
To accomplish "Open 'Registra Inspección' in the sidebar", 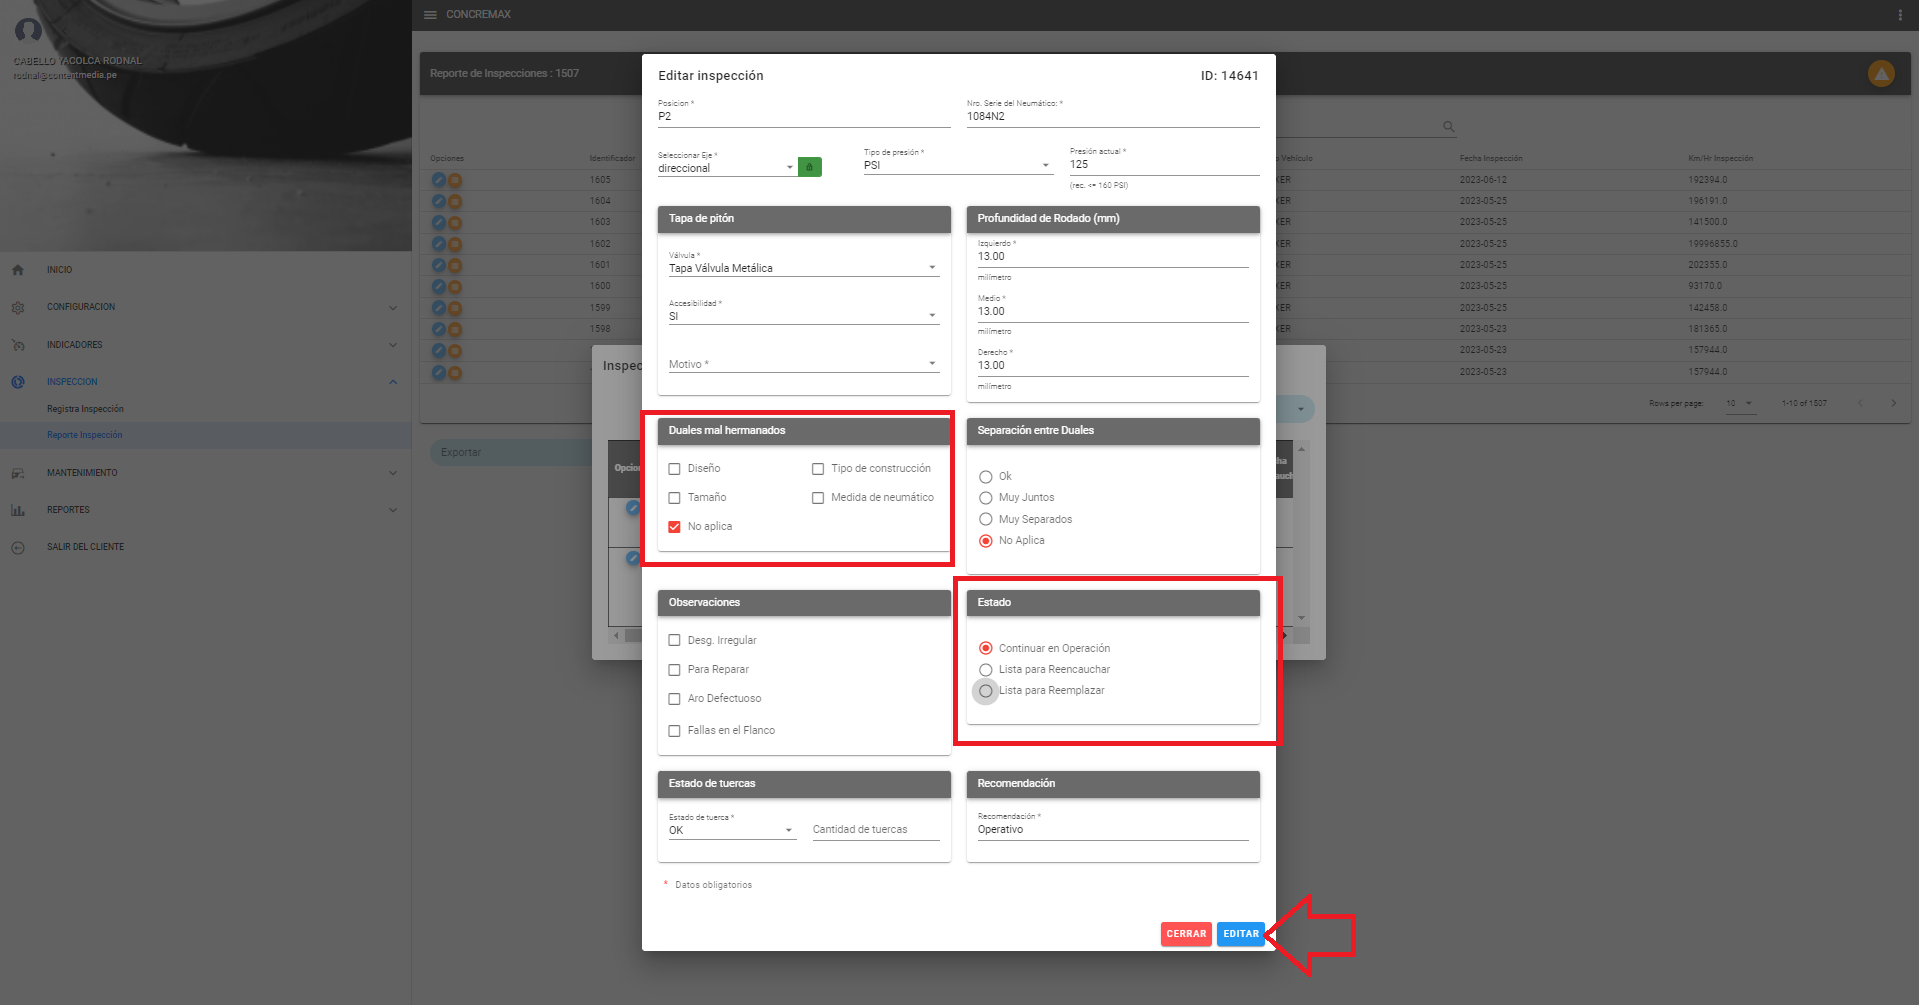I will pos(85,409).
